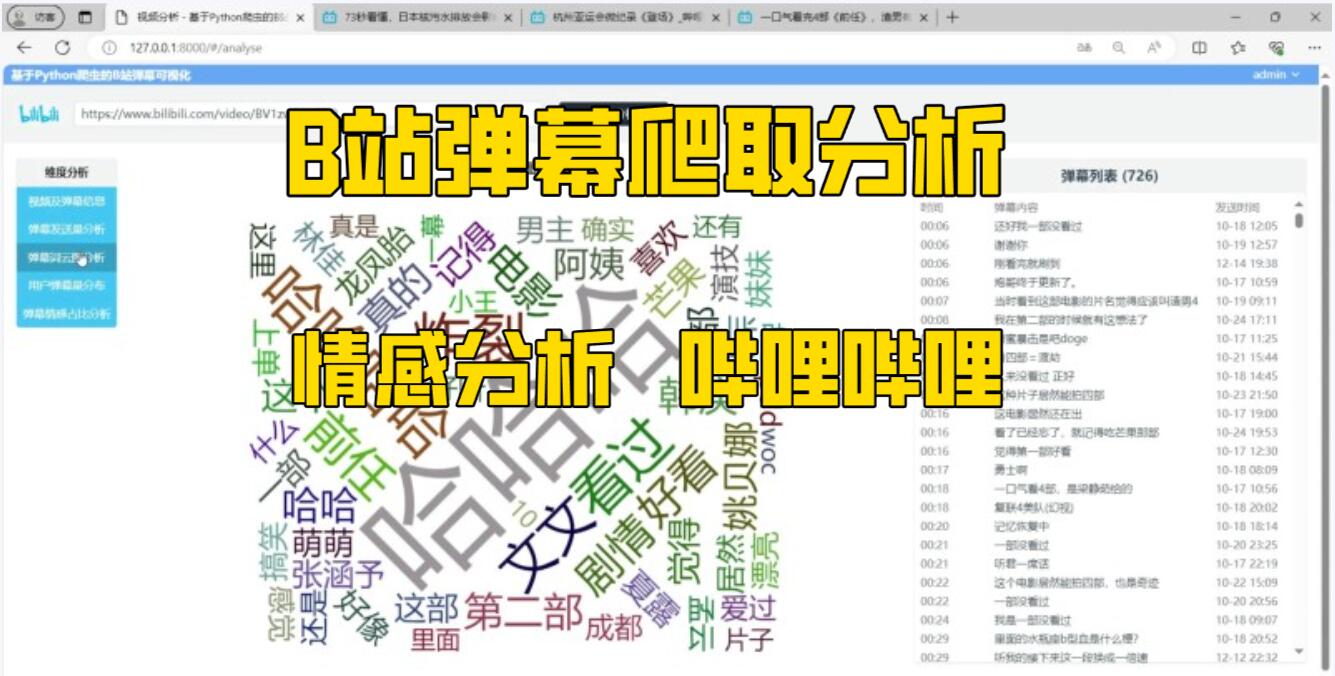View site info icon in address bar
This screenshot has height=676, width=1335.
pyautogui.click(x=109, y=47)
